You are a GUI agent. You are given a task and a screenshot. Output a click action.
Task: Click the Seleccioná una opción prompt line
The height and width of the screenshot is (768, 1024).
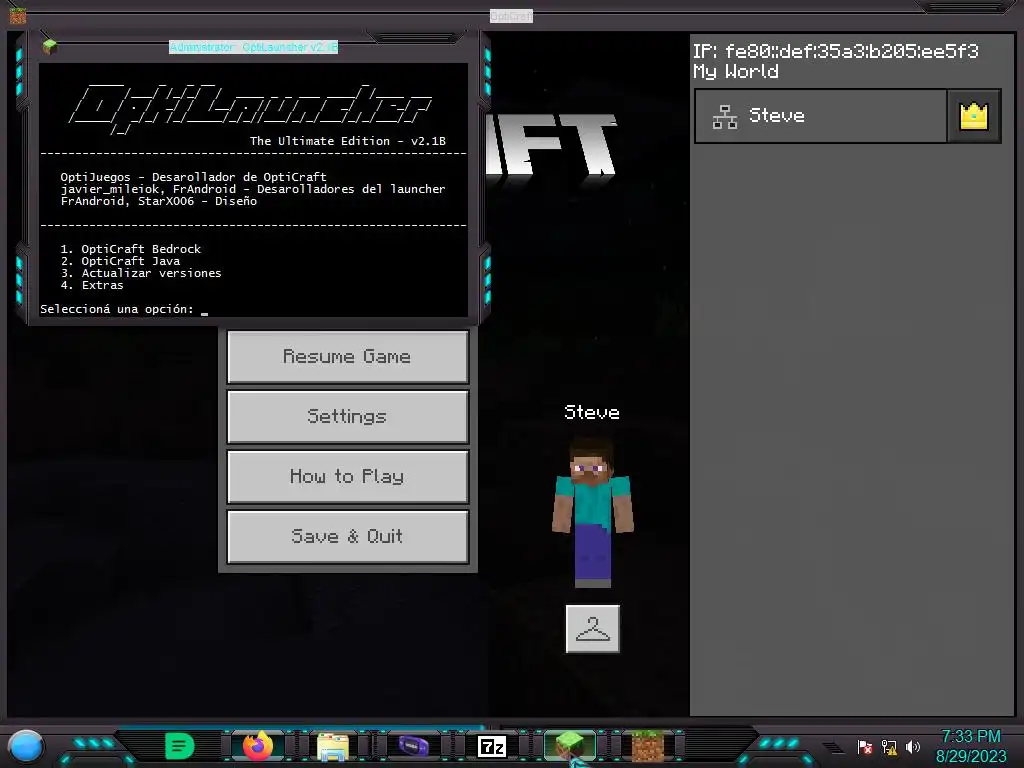[124, 309]
